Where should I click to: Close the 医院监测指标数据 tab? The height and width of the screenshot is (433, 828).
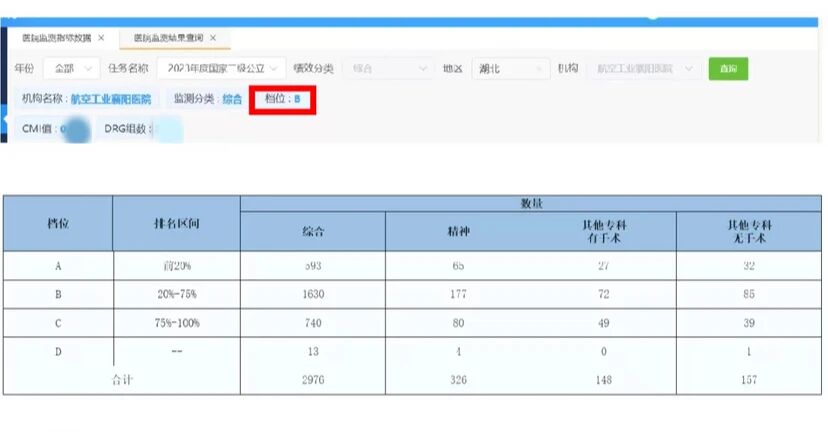point(101,38)
